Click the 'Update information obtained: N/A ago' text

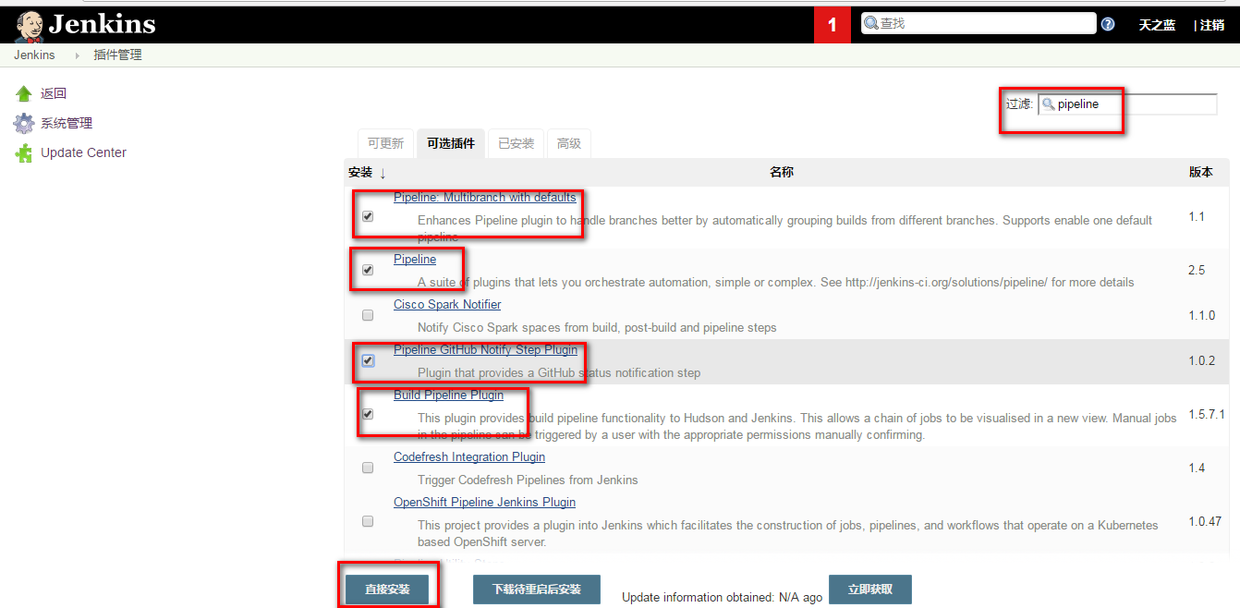722,597
